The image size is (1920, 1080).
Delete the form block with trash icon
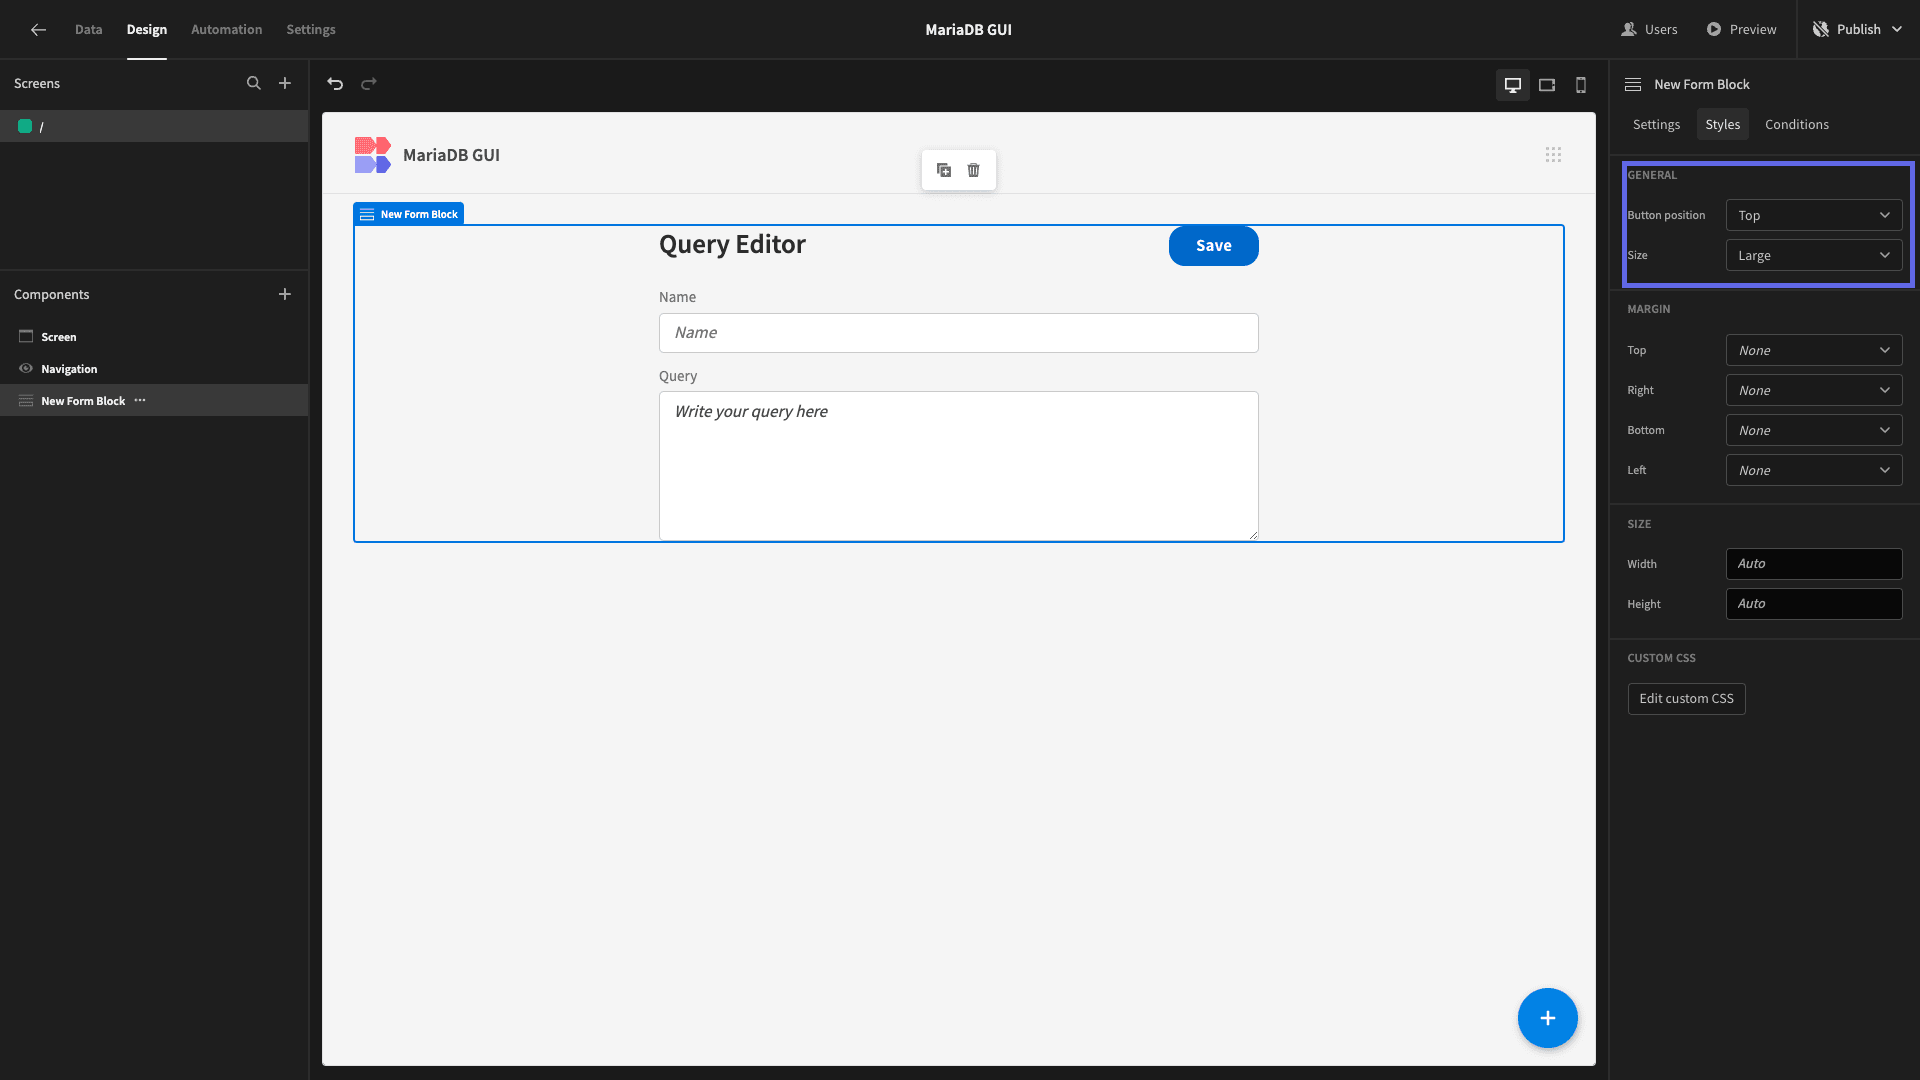click(x=974, y=170)
